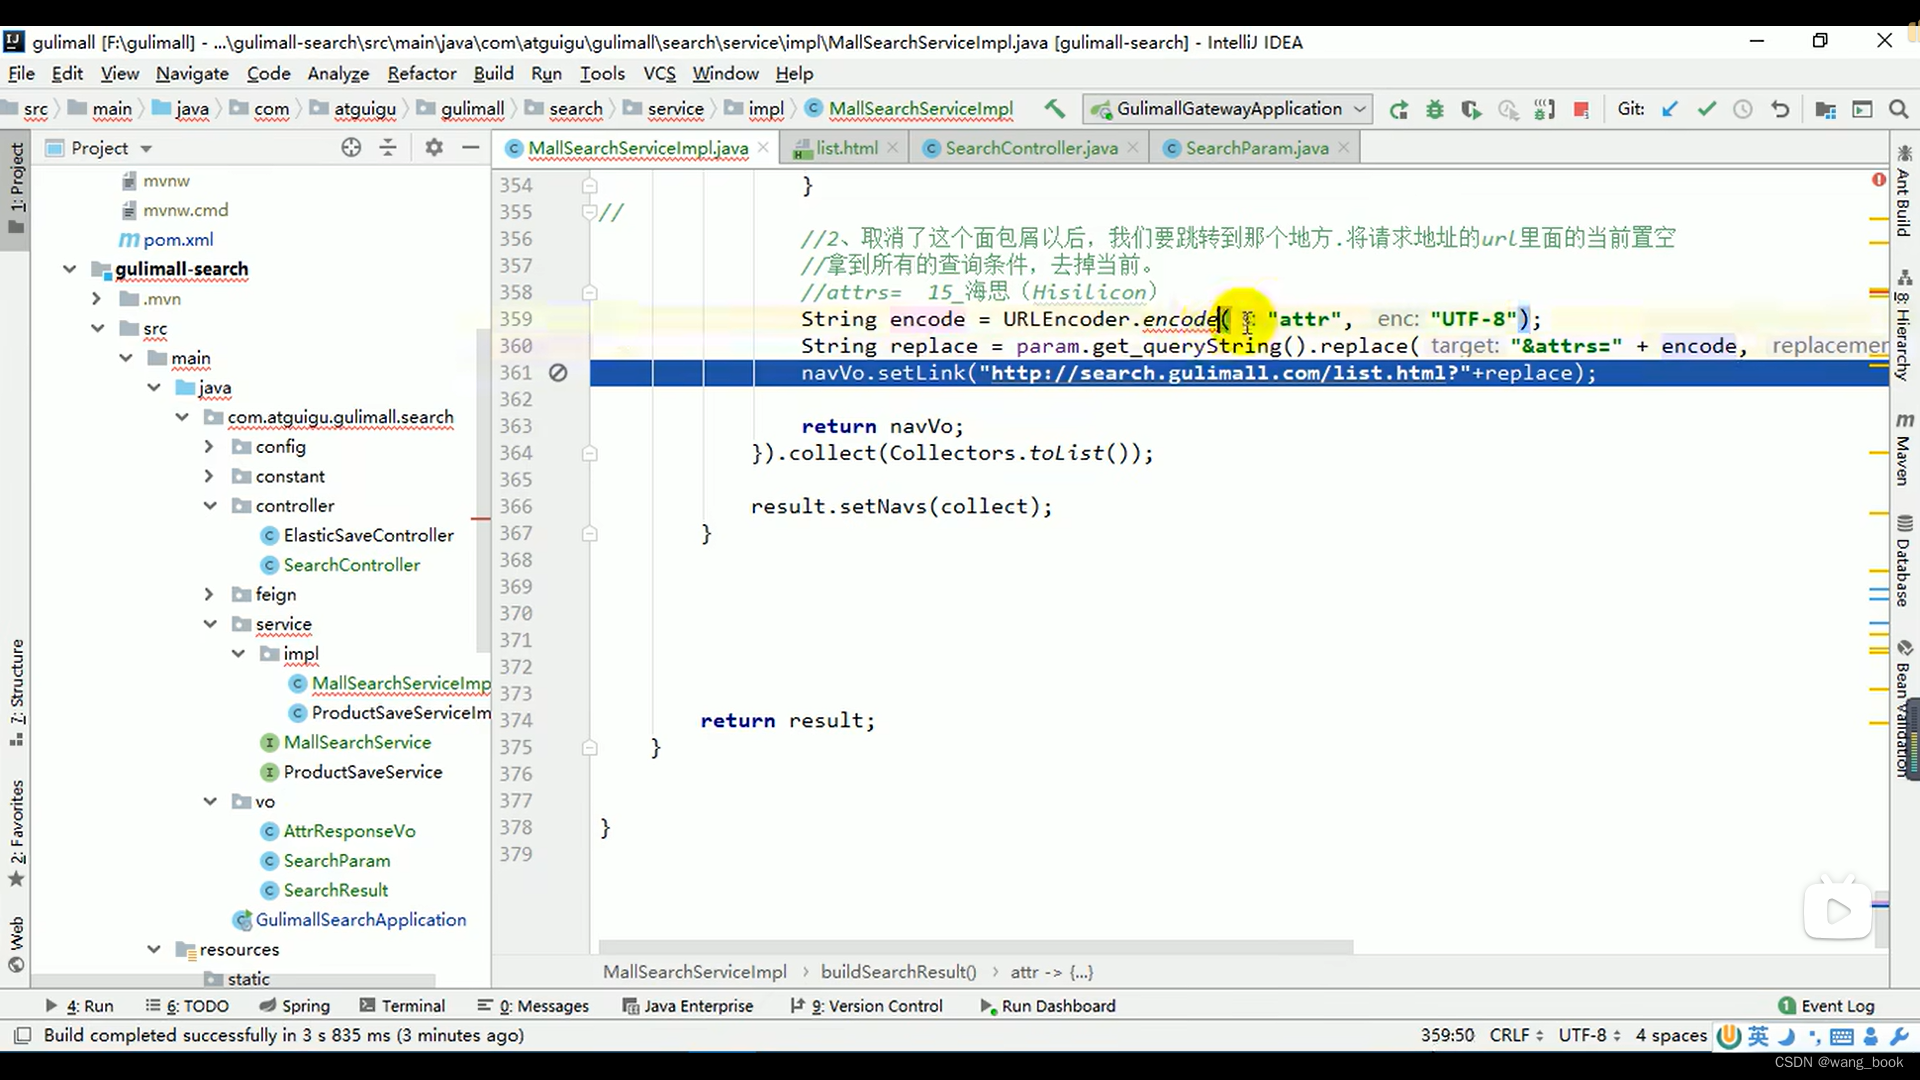The height and width of the screenshot is (1080, 1920).
Task: Click the Build project hammer icon
Action: point(1054,109)
